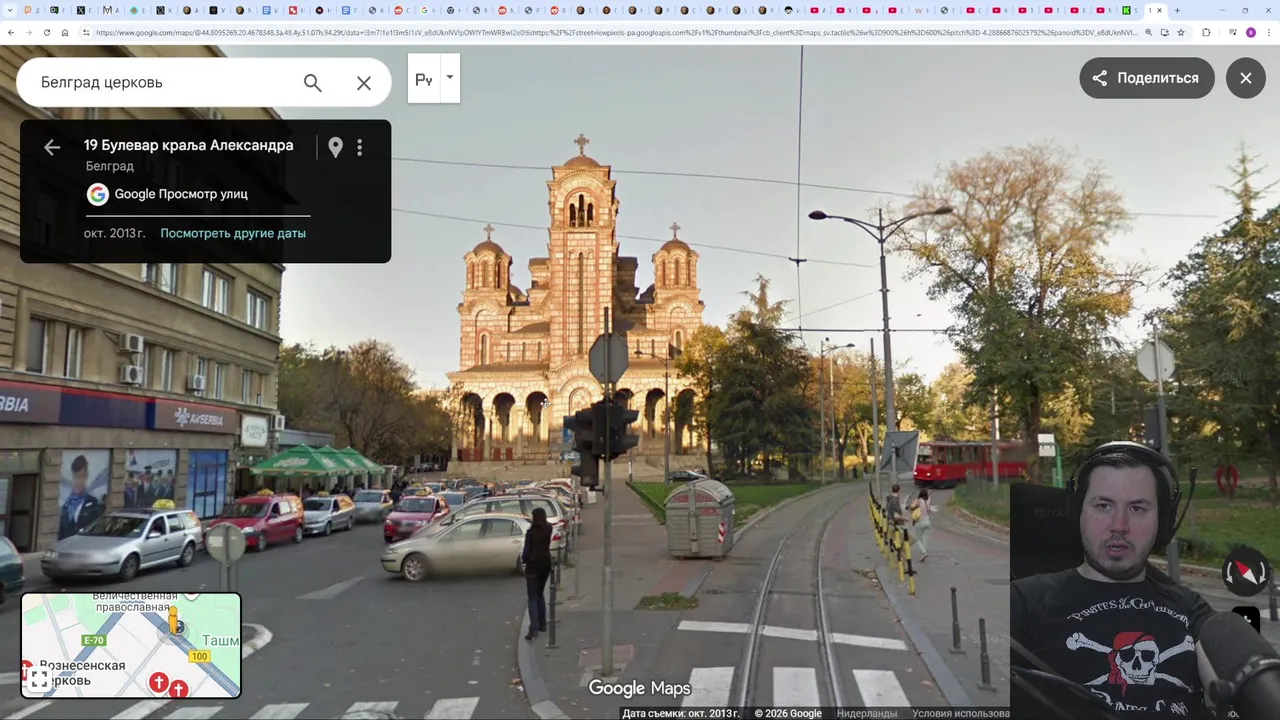Click the Google Maps URL in address bar
This screenshot has width=1280, height=720.
pos(615,33)
